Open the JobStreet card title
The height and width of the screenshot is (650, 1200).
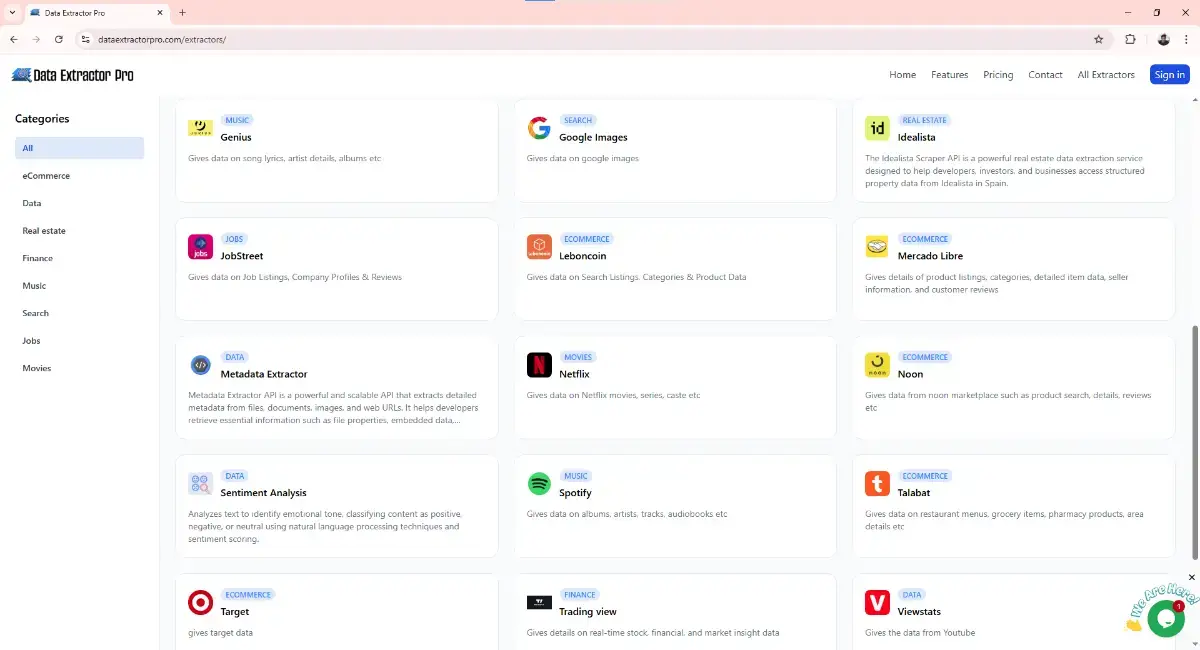(242, 256)
